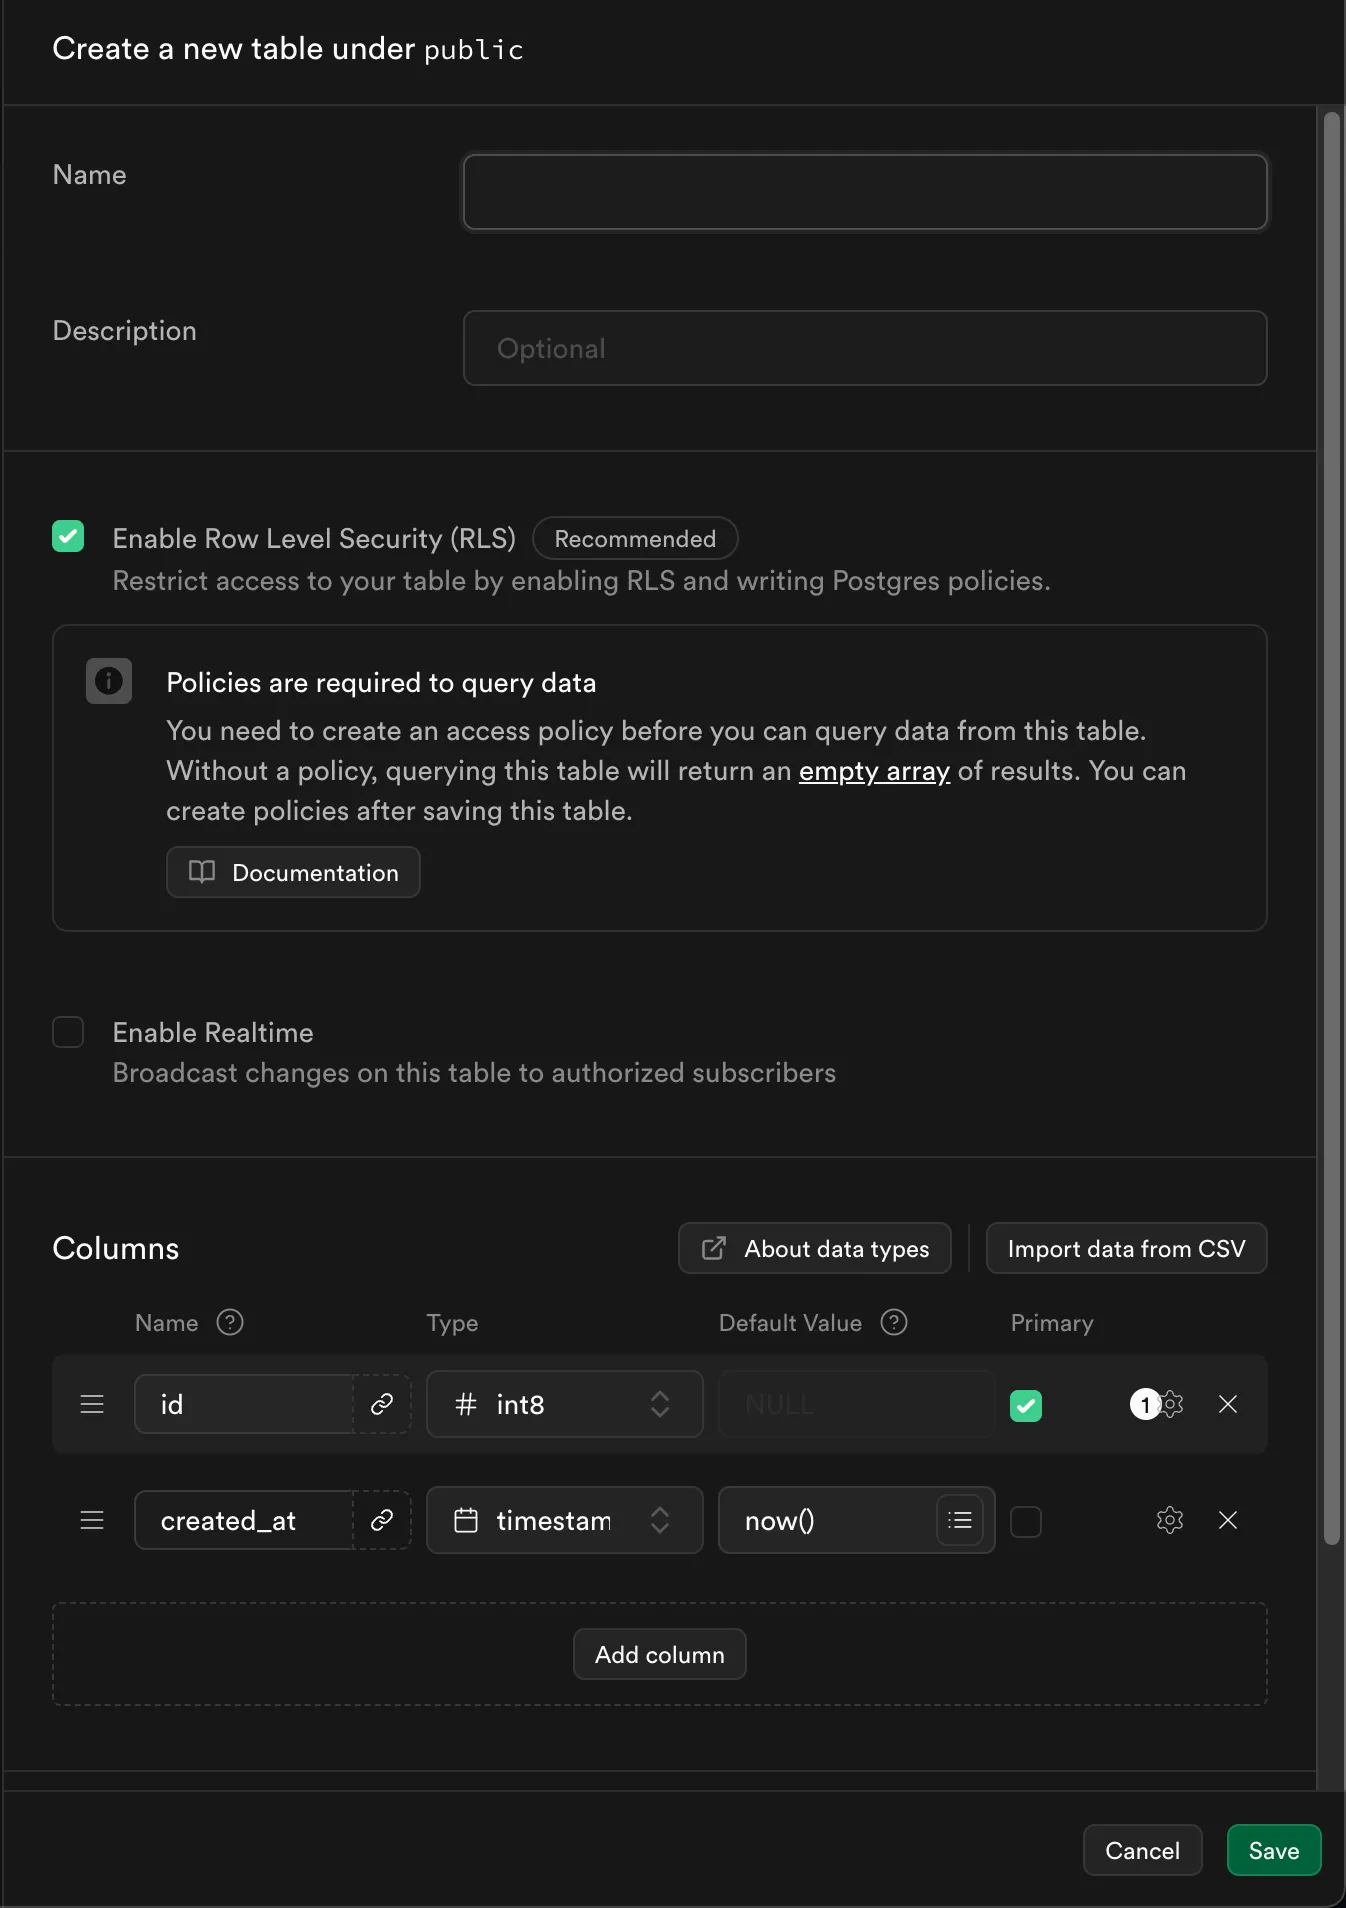Click the link icon next to created_at column
The width and height of the screenshot is (1346, 1908).
tap(381, 1520)
